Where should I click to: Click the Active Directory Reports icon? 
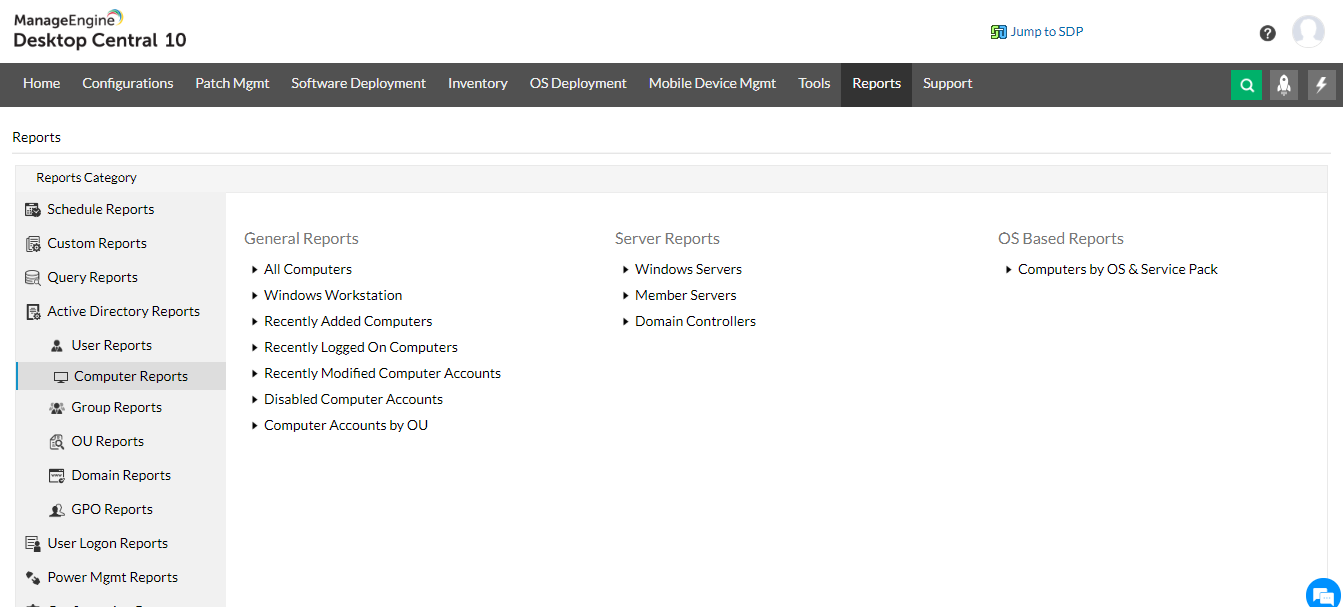click(x=32, y=312)
